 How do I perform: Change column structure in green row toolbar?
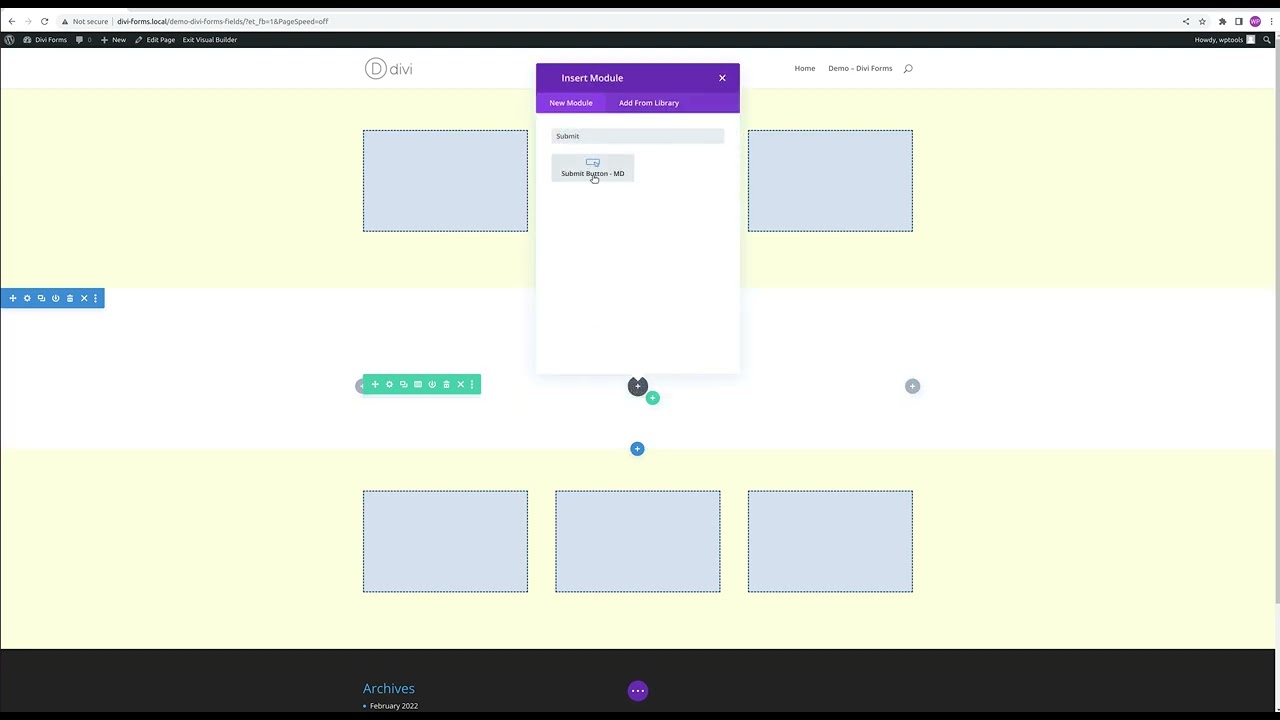418,384
